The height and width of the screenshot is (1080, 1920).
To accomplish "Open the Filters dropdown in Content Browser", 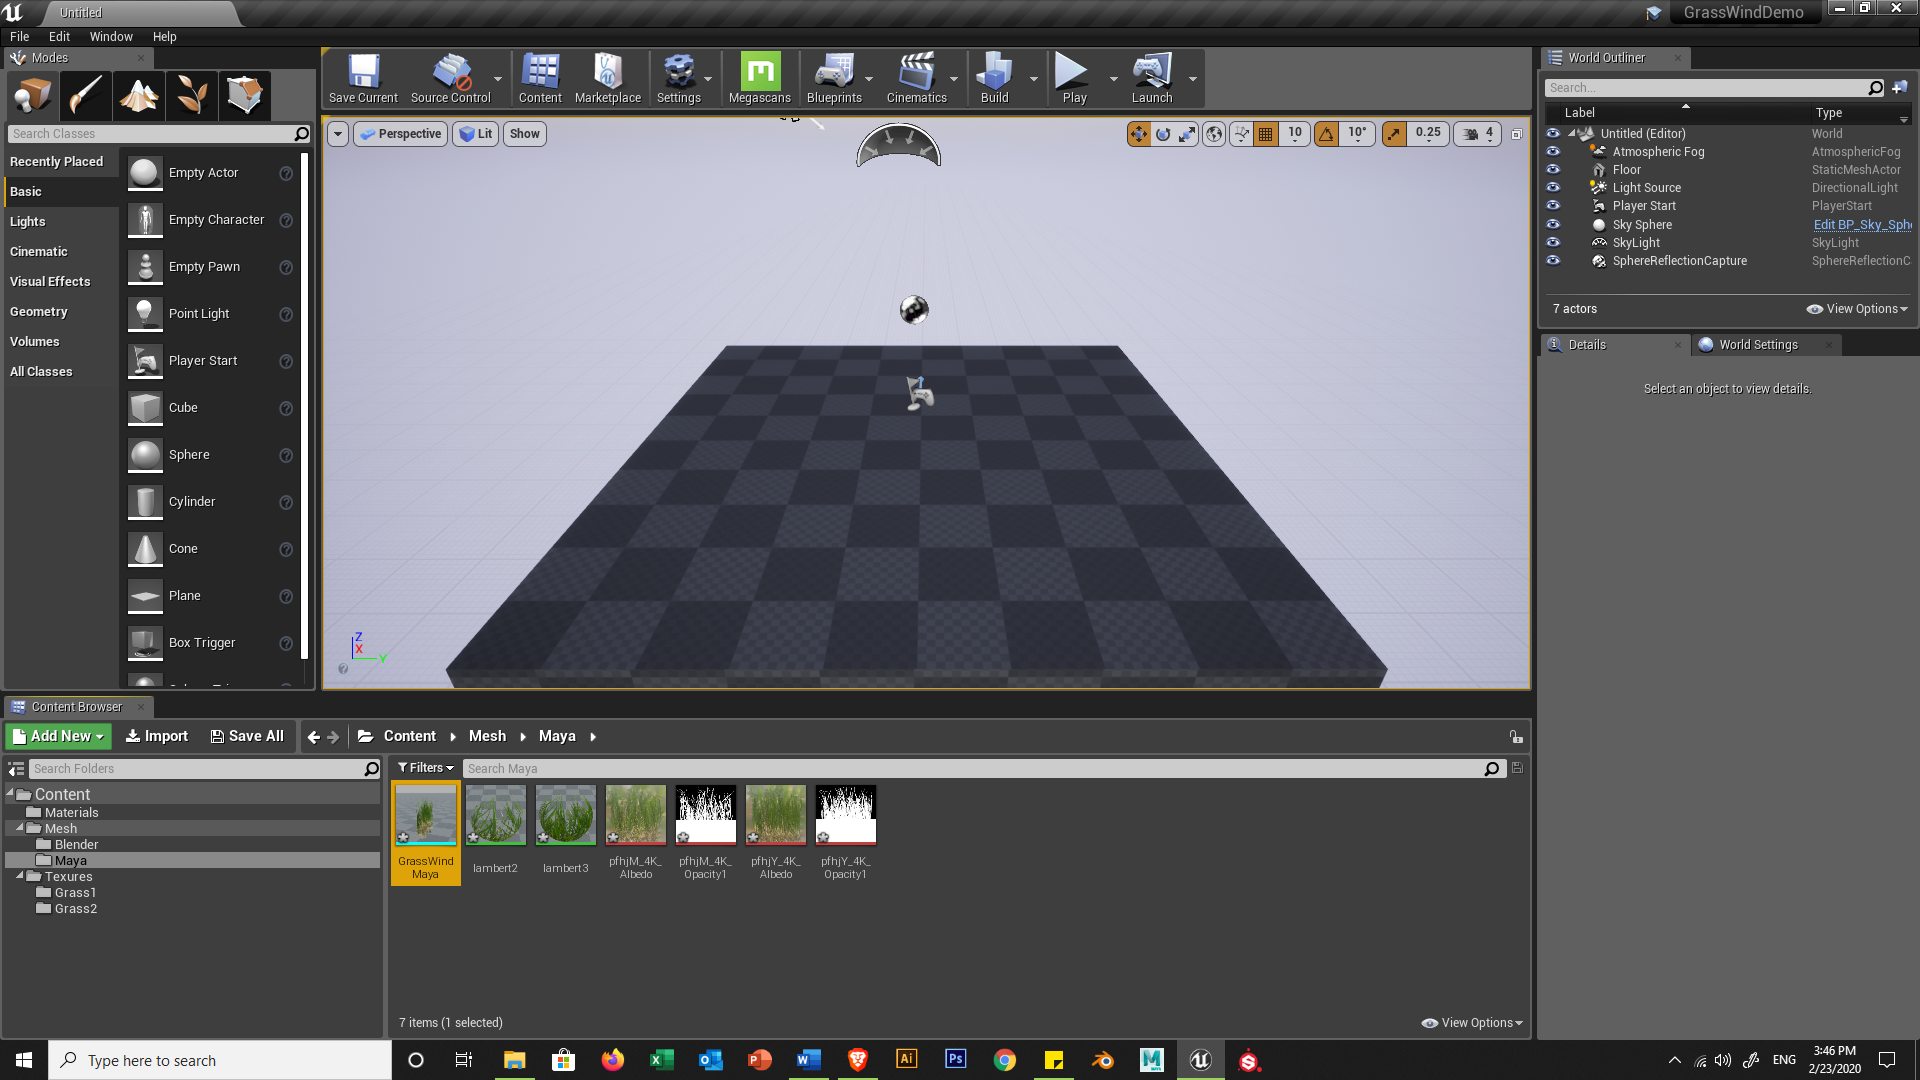I will point(425,768).
